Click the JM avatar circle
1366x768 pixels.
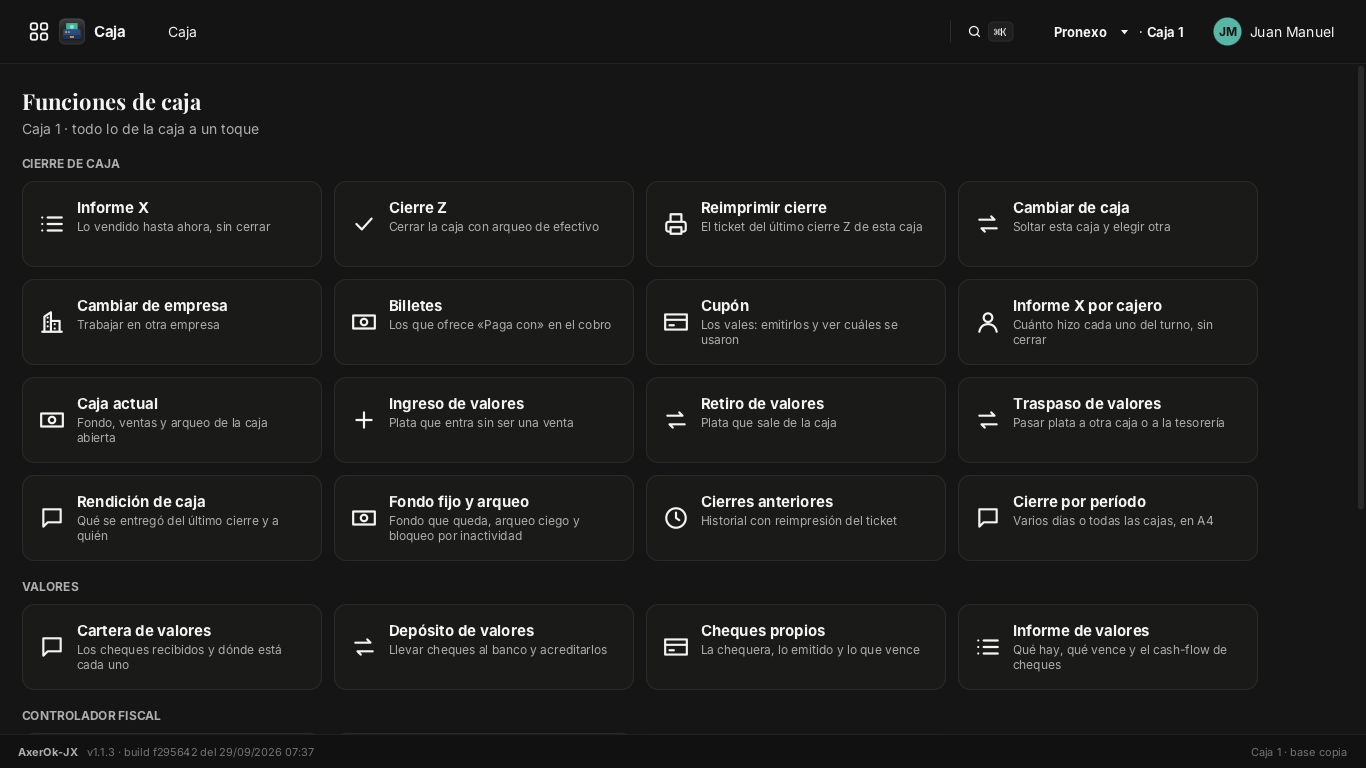pos(1227,32)
